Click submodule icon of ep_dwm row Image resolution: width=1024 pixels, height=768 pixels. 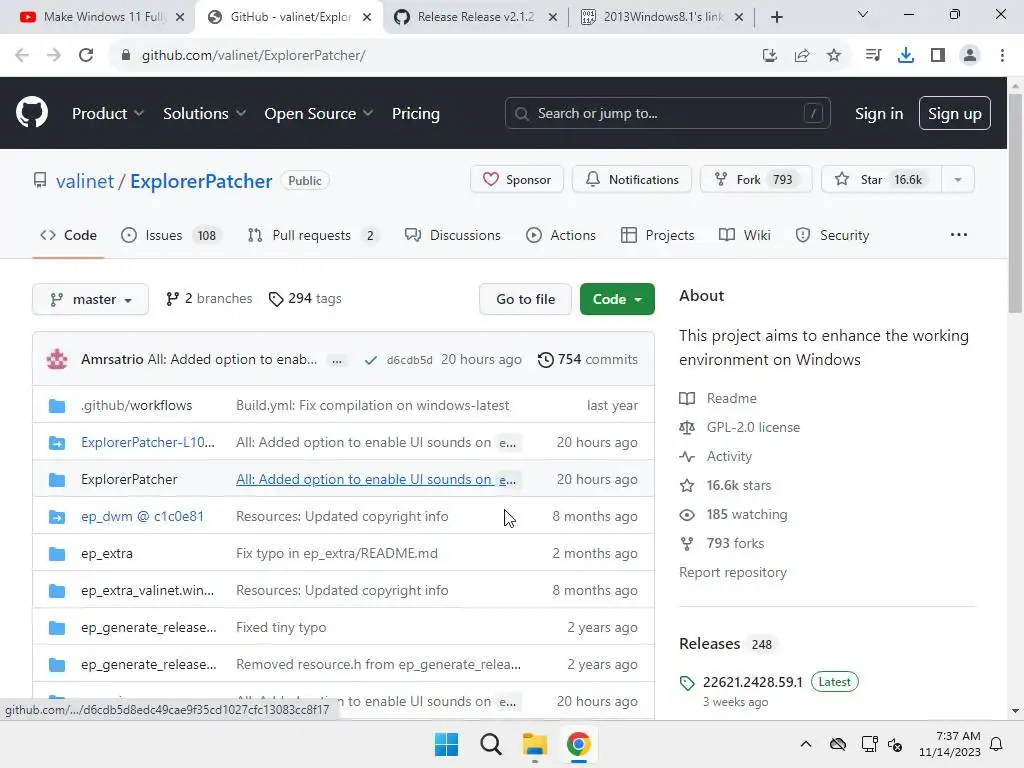pos(57,517)
